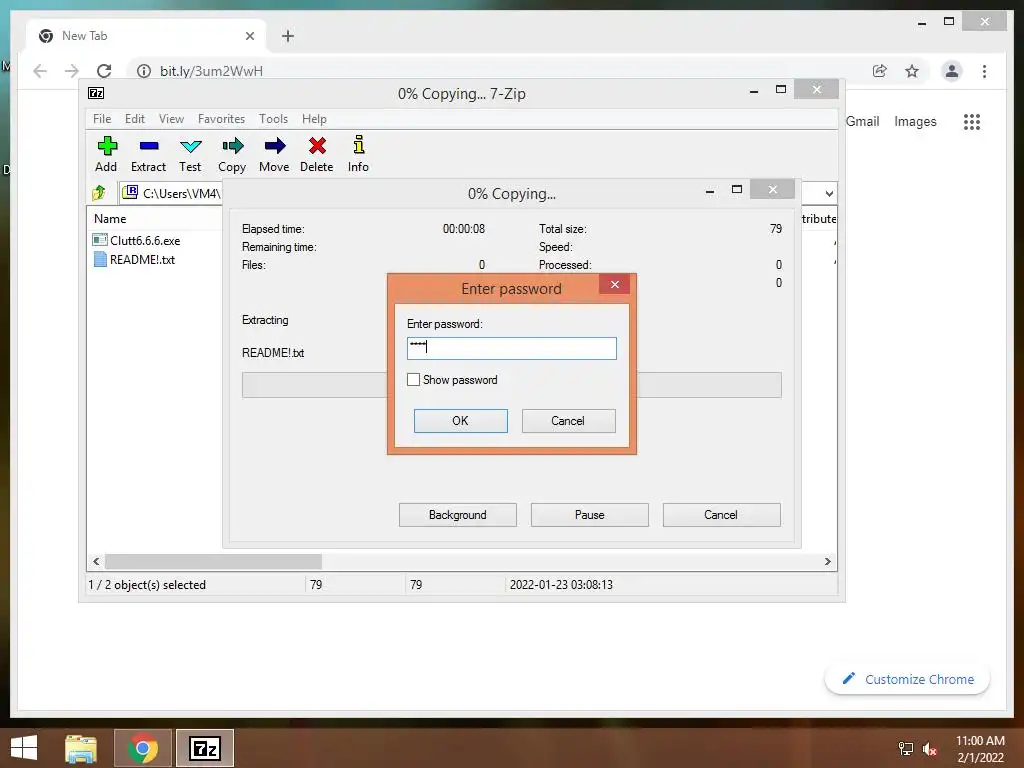
Task: Click the 2022-01-23 03:08:13 status entry
Action: [x=561, y=584]
